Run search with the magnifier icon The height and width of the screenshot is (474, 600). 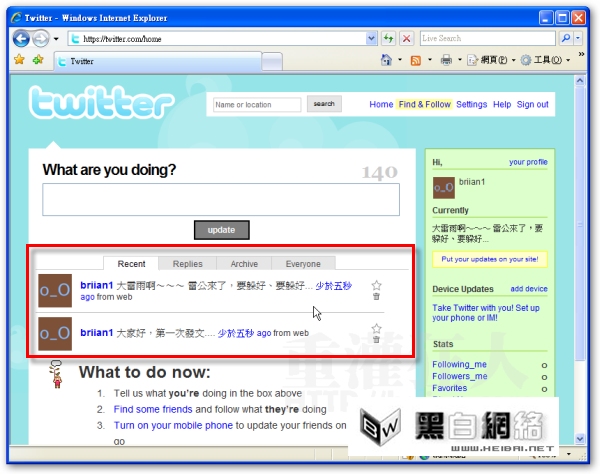pyautogui.click(x=566, y=38)
